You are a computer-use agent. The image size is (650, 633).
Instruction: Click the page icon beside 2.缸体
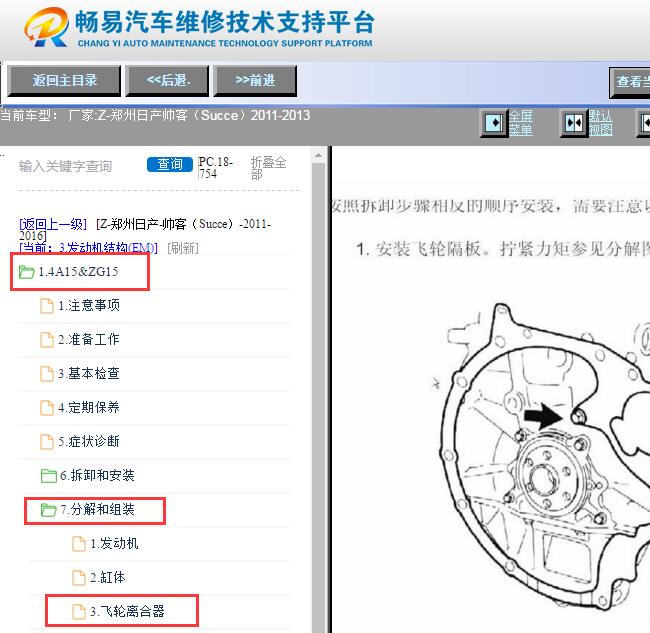tap(79, 578)
